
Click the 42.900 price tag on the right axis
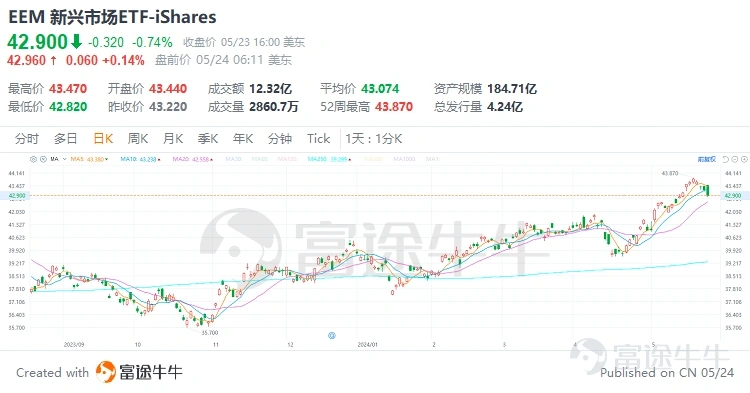coord(733,196)
